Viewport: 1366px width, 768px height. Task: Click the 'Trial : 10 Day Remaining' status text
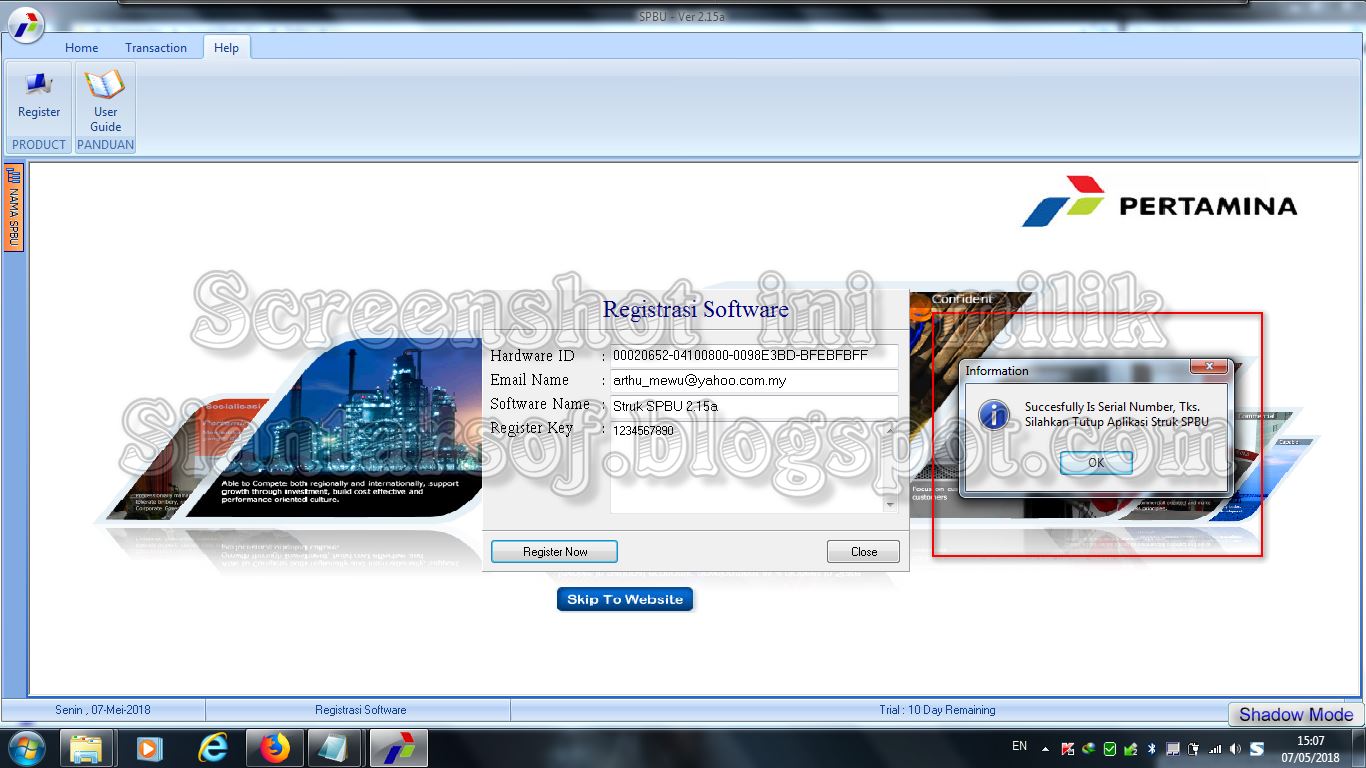click(937, 710)
